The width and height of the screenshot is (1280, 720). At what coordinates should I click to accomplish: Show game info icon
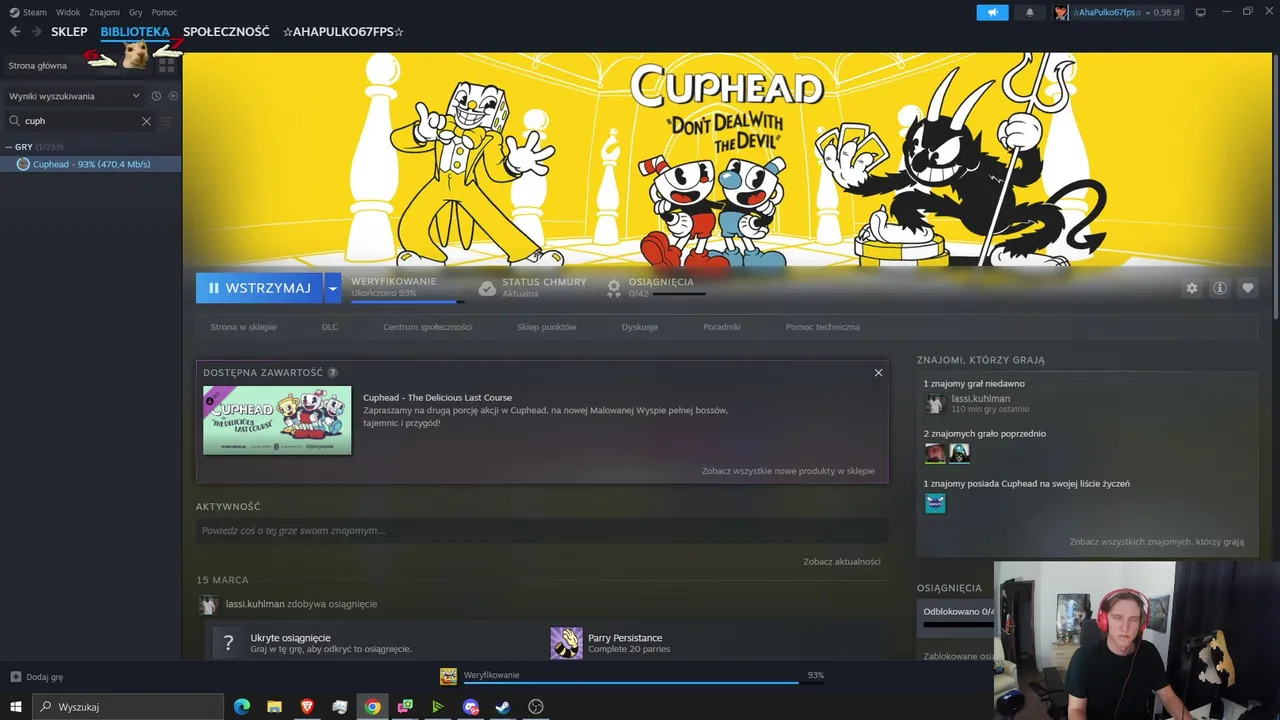[x=1220, y=288]
